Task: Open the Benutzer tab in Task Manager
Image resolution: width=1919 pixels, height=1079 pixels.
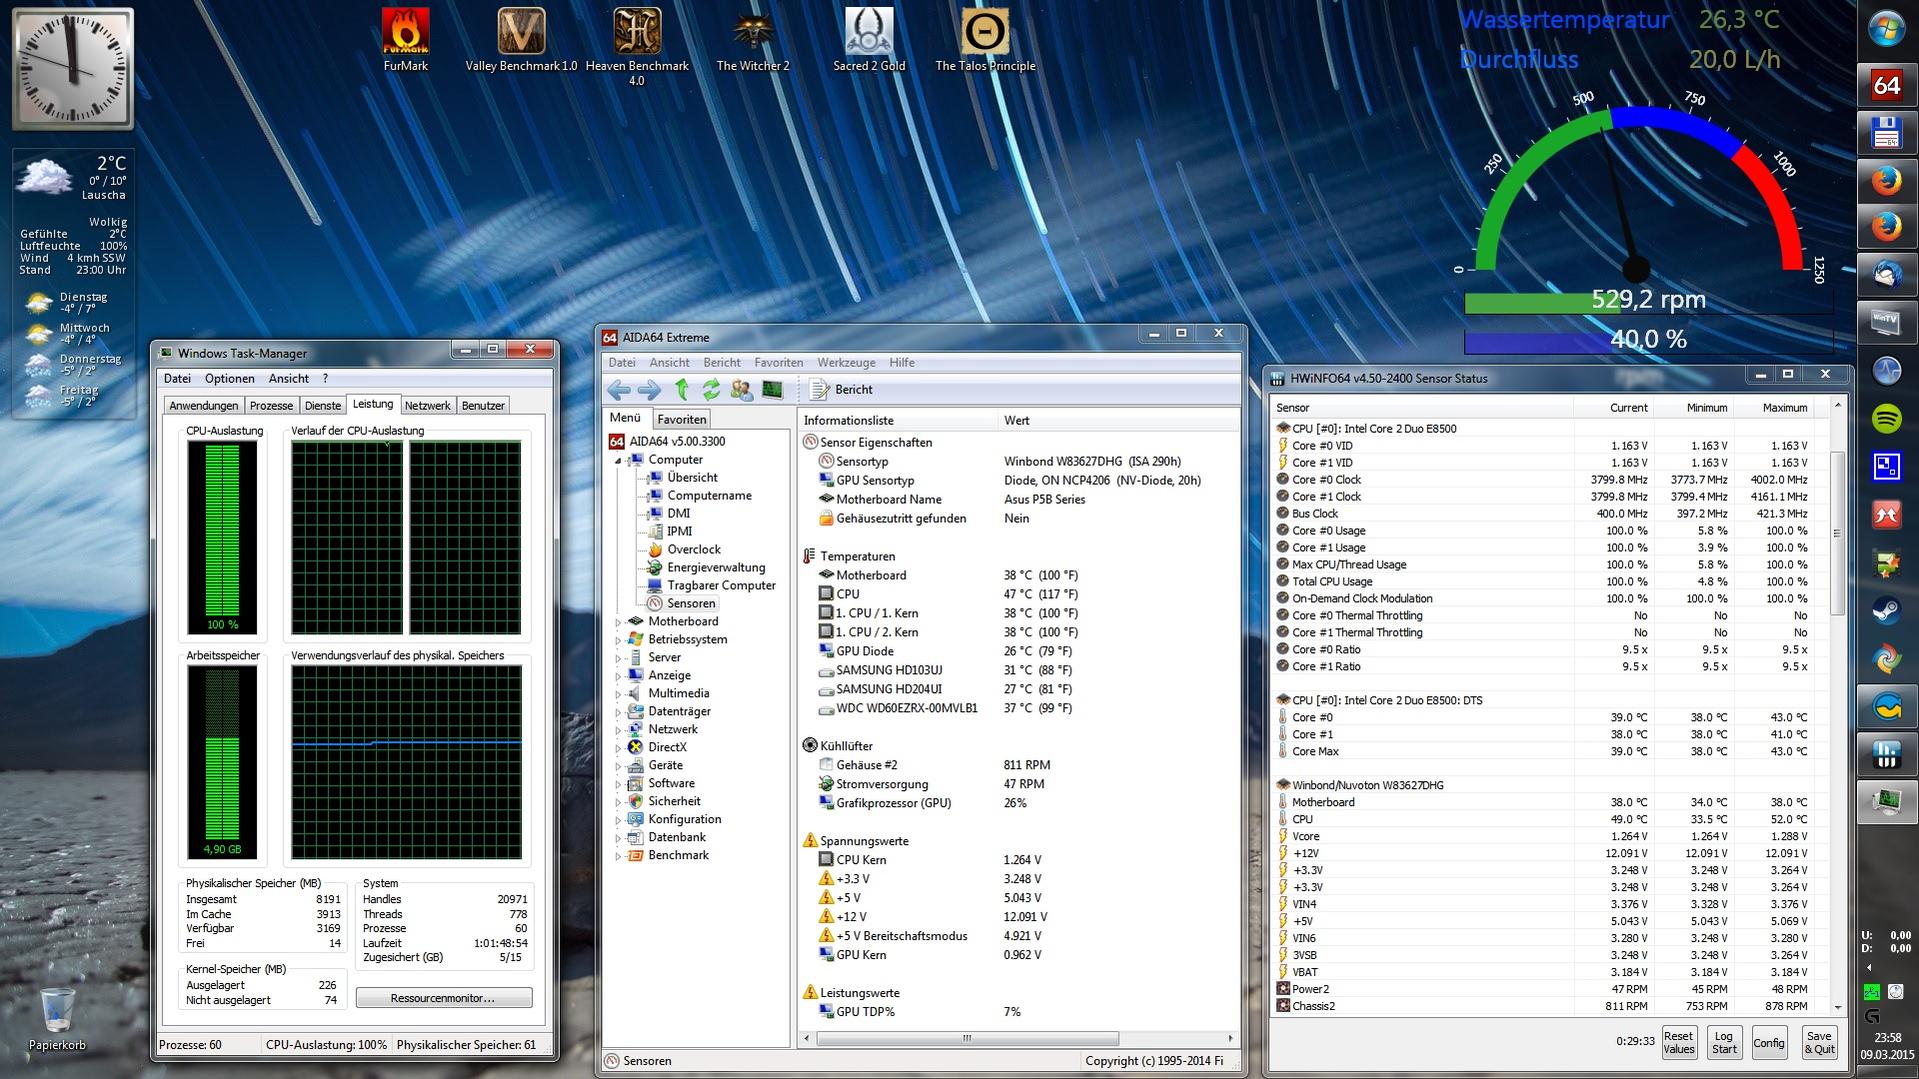Action: coord(483,406)
